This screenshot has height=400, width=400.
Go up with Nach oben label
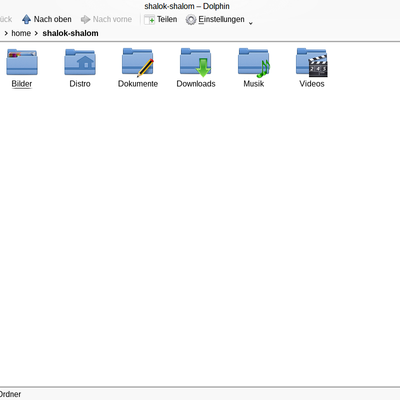coord(53,19)
